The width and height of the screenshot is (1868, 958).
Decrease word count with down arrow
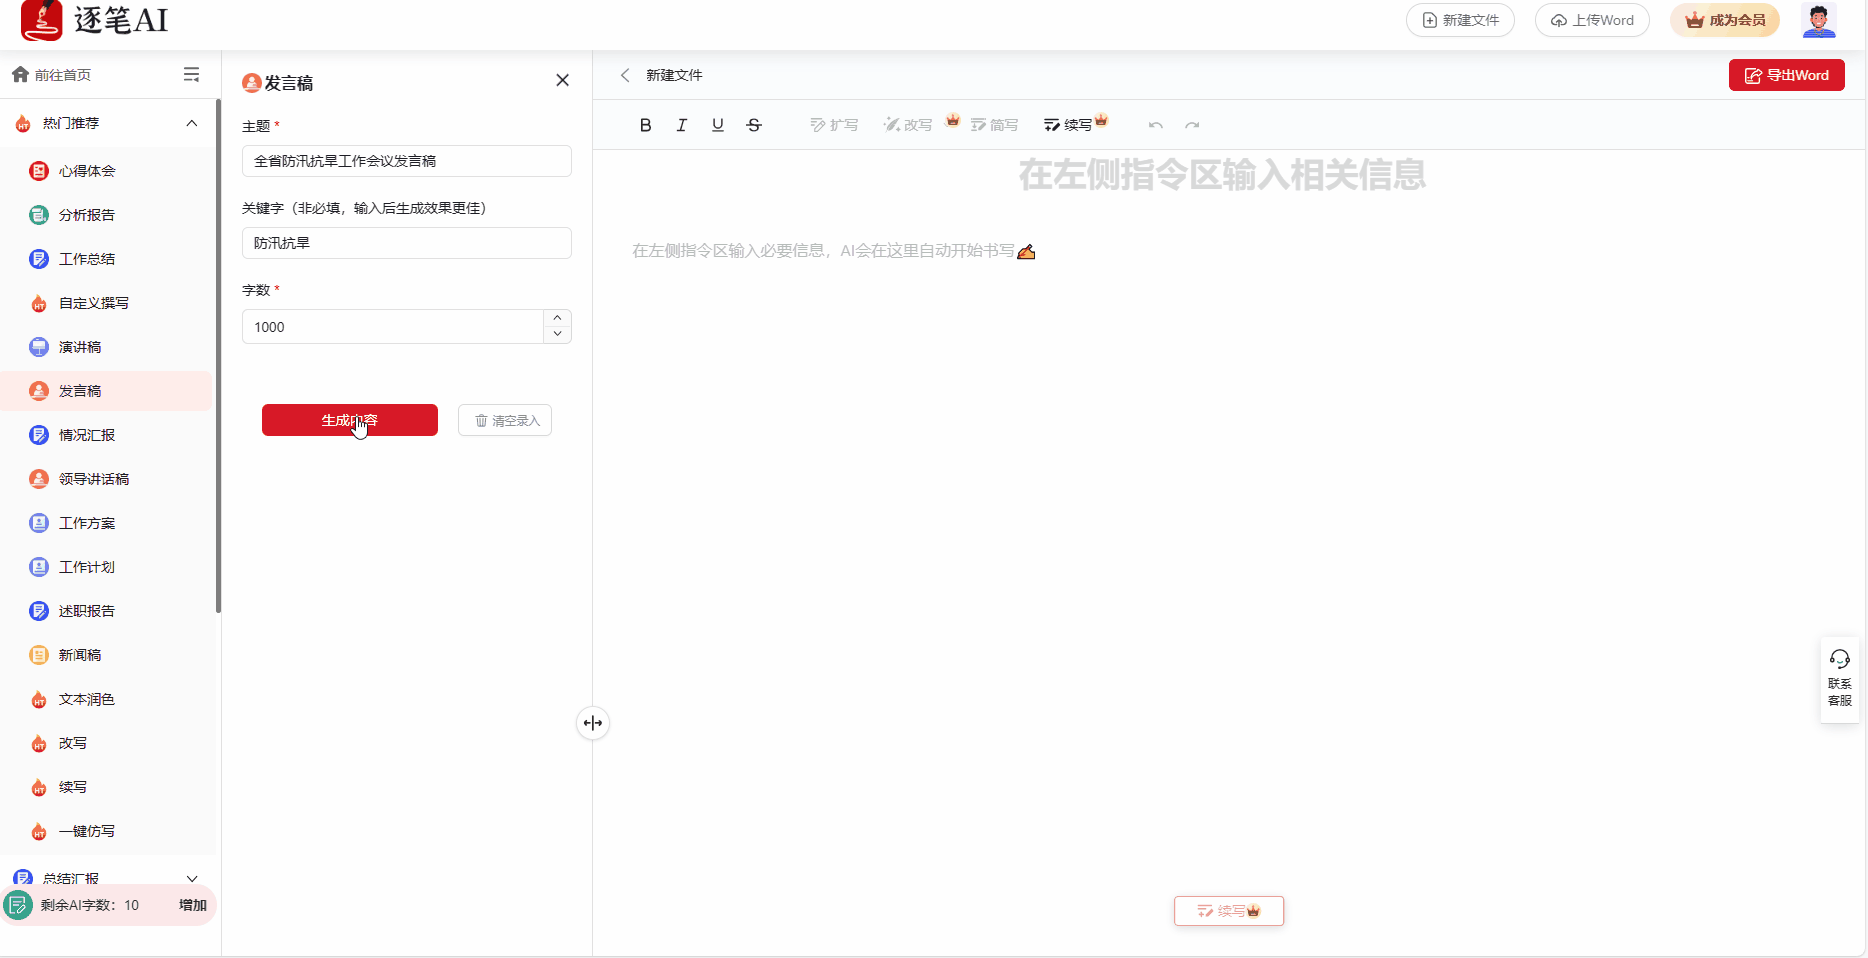pyautogui.click(x=557, y=335)
